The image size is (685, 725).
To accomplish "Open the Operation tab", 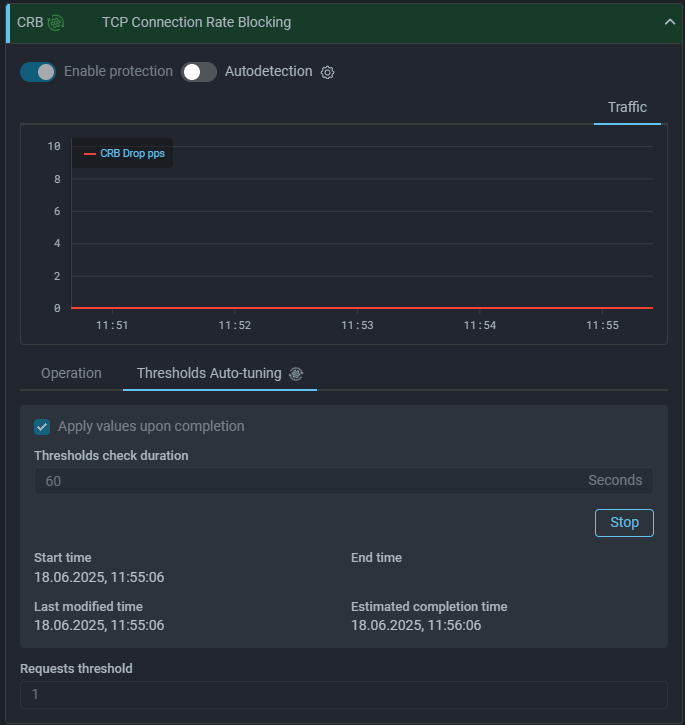I will click(71, 373).
